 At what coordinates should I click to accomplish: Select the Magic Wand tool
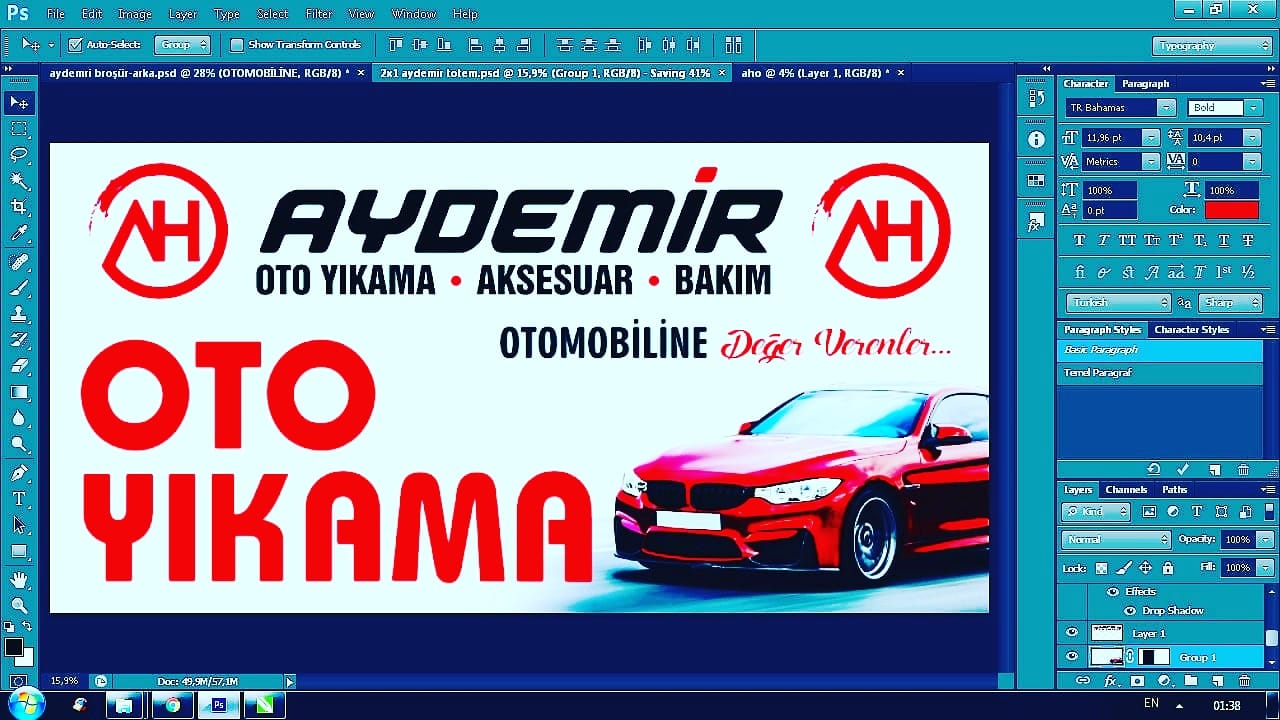pos(19,181)
